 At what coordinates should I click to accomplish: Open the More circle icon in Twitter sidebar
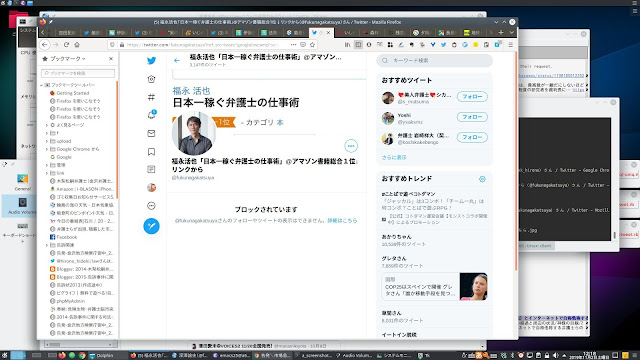point(151,206)
